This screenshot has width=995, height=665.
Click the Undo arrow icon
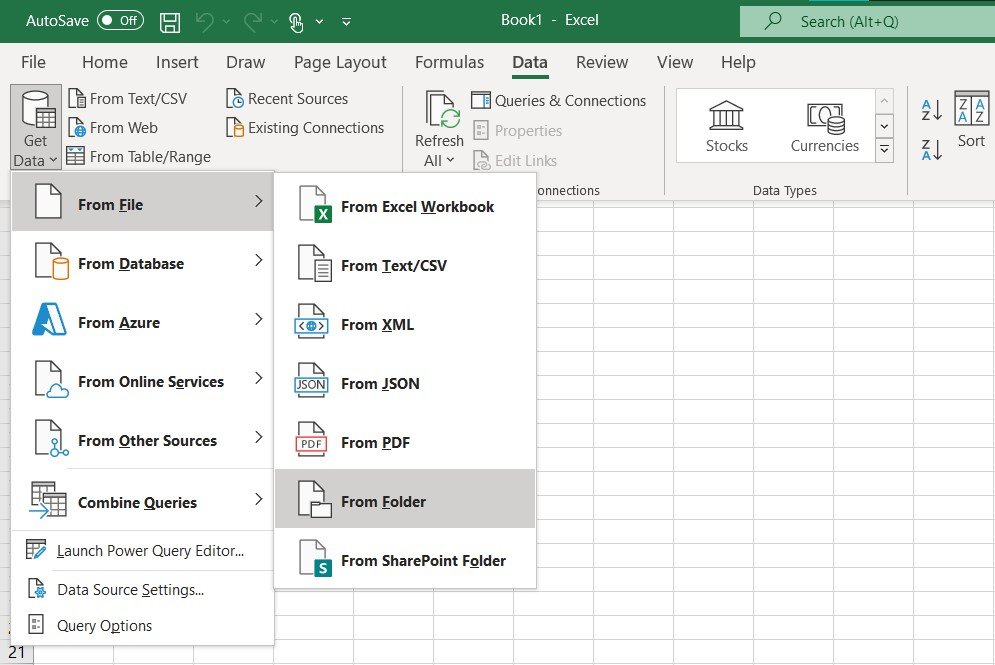tap(204, 22)
